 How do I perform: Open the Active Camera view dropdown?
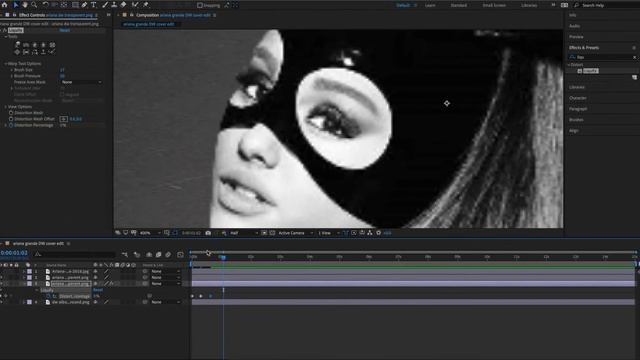[296, 233]
